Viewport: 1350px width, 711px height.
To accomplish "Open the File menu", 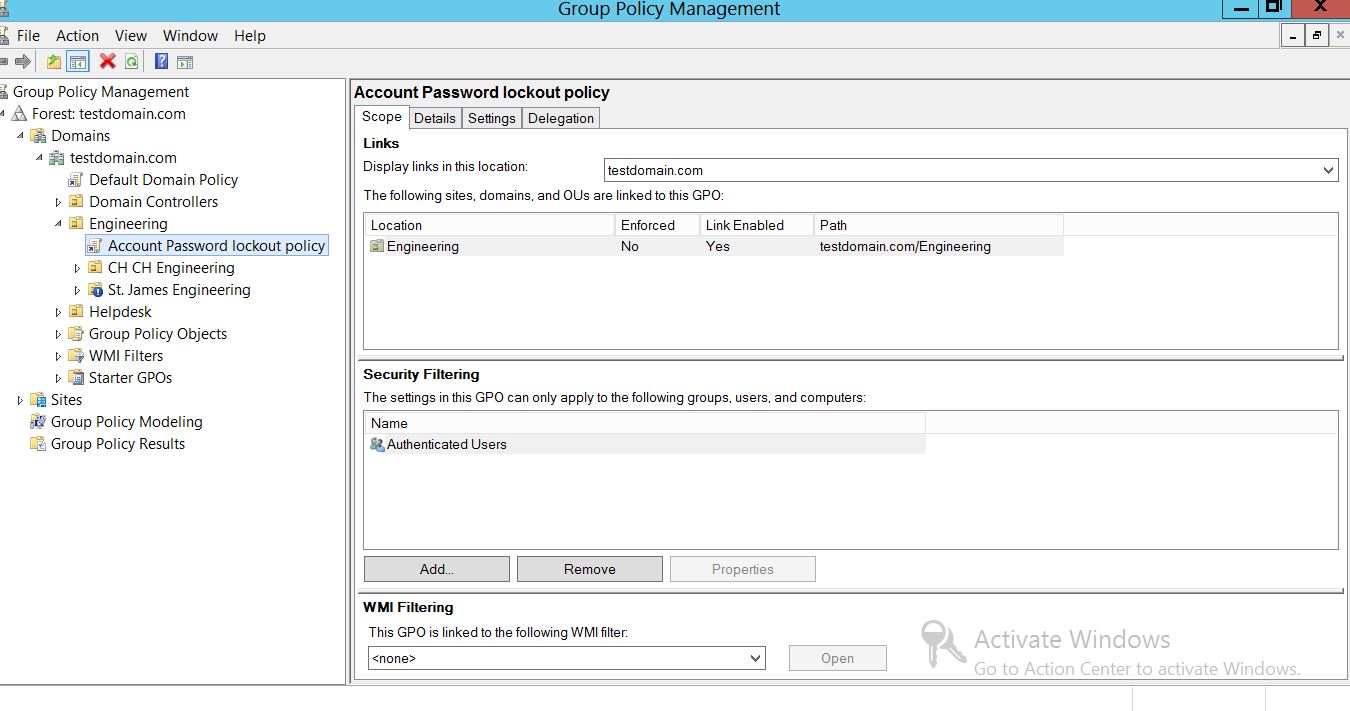I will [x=28, y=36].
